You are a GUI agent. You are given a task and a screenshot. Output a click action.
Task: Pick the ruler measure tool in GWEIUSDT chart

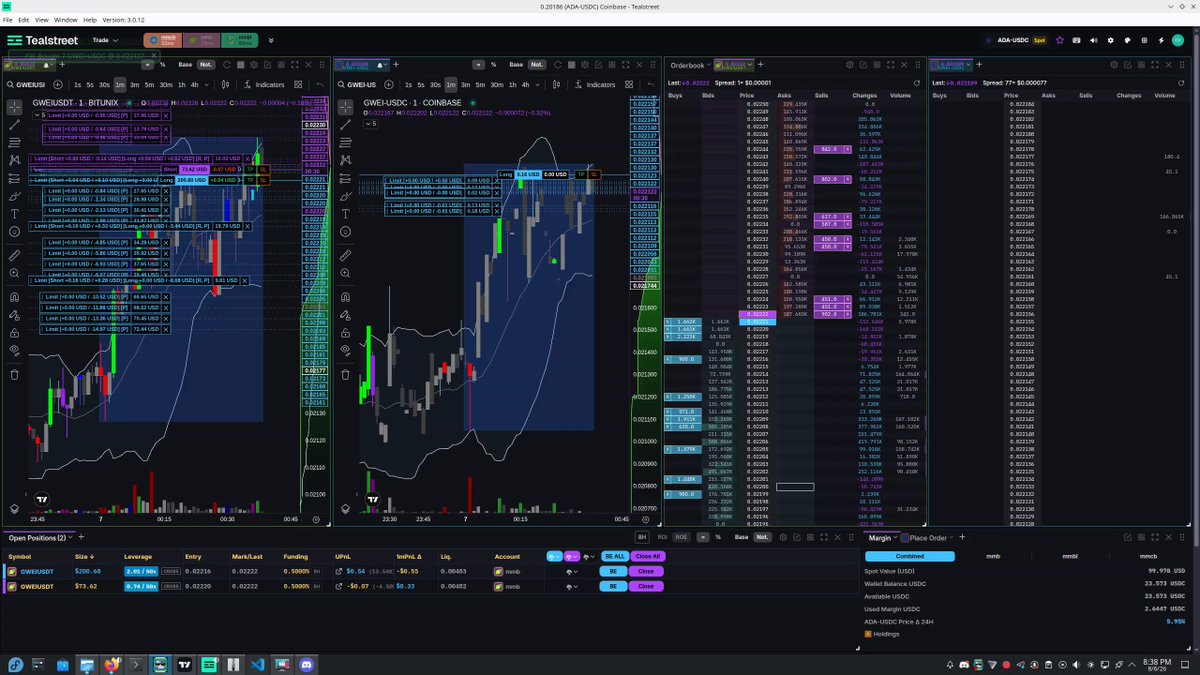tap(14, 255)
